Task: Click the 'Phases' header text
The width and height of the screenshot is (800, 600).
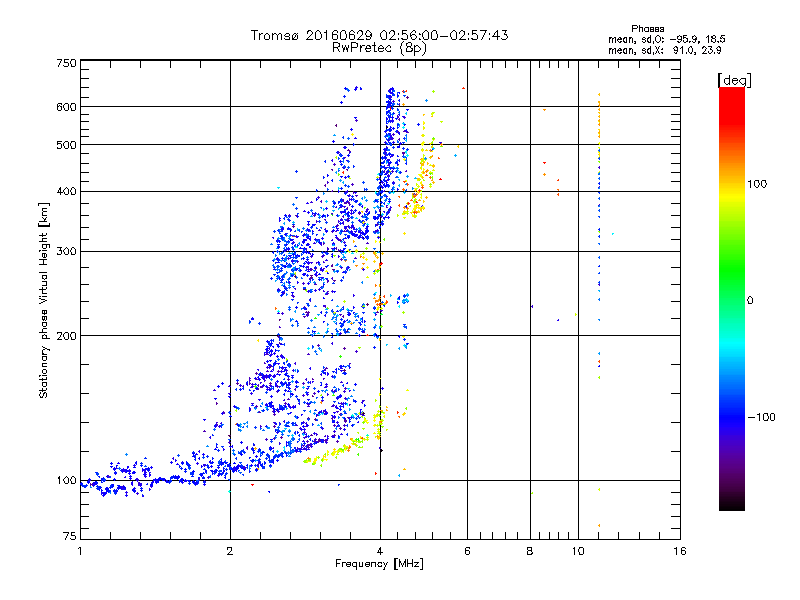Action: (647, 29)
